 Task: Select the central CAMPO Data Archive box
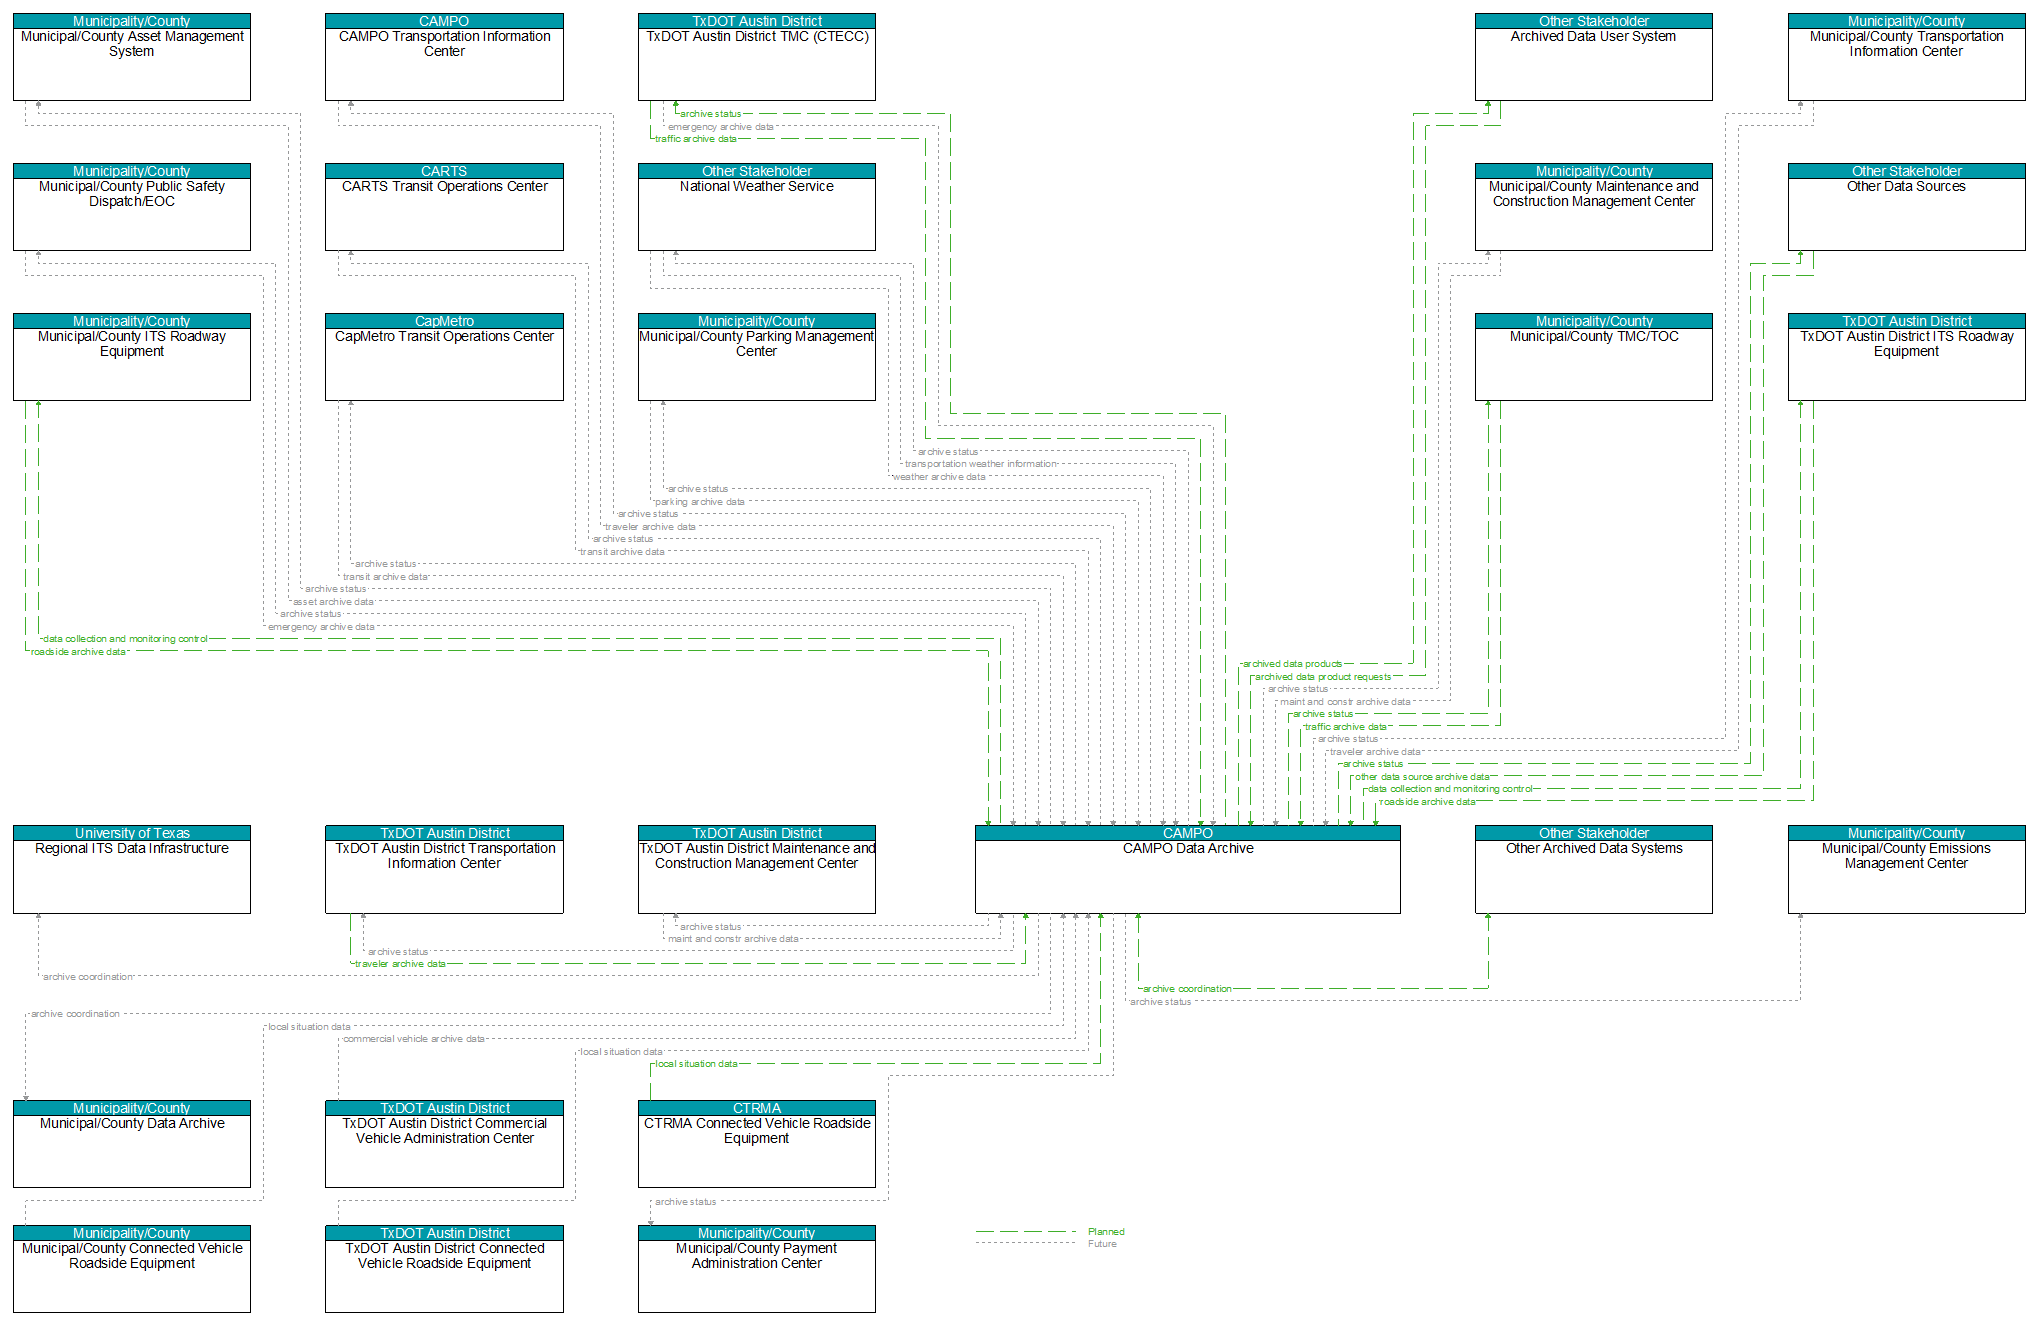[1188, 869]
